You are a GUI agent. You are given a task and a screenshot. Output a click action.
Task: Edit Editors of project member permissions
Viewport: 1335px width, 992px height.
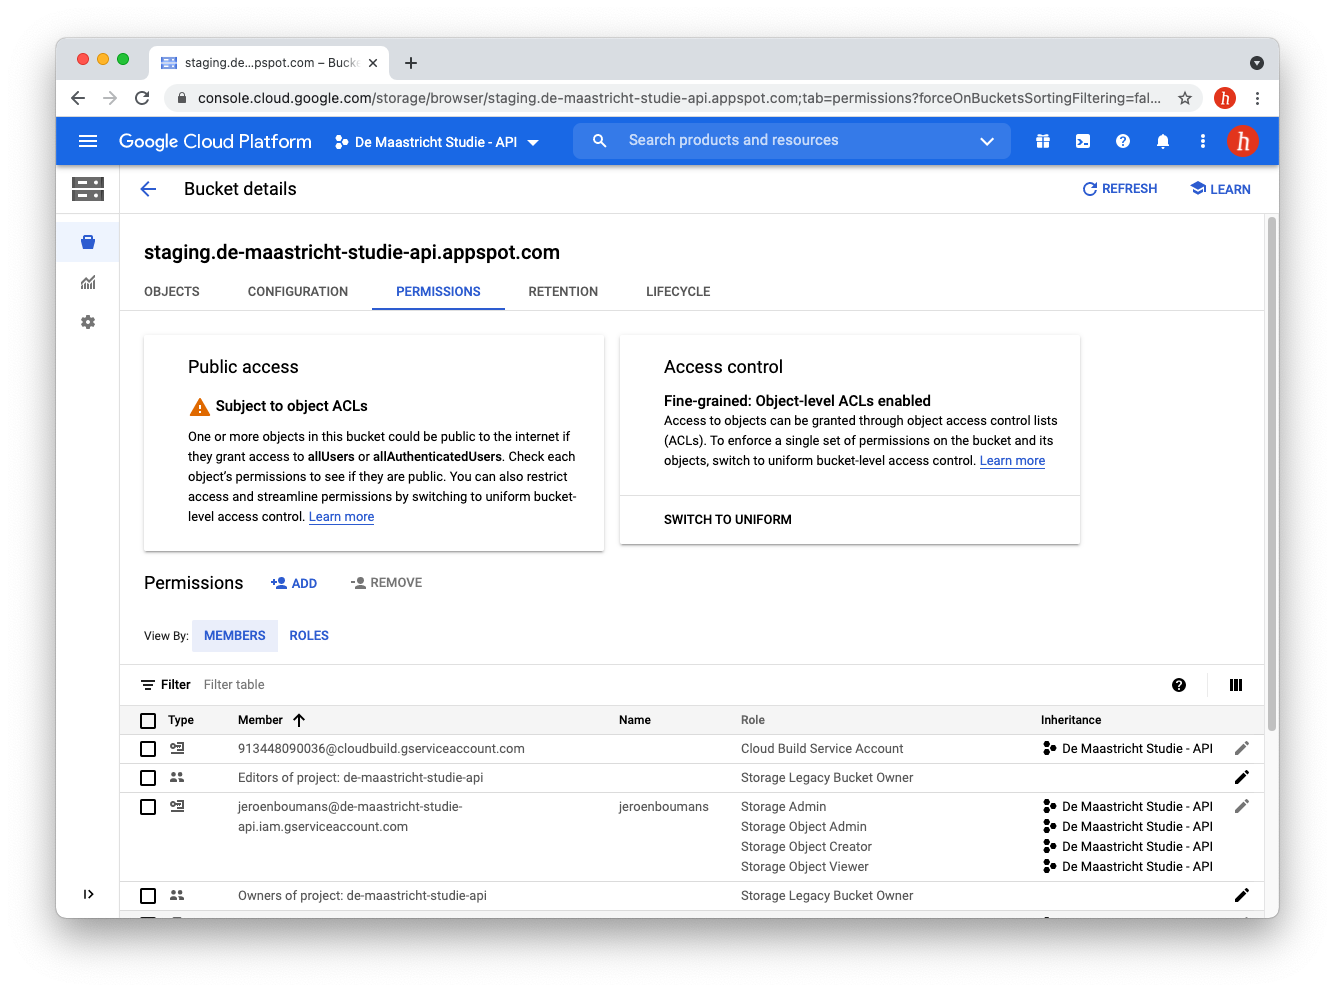click(1241, 778)
